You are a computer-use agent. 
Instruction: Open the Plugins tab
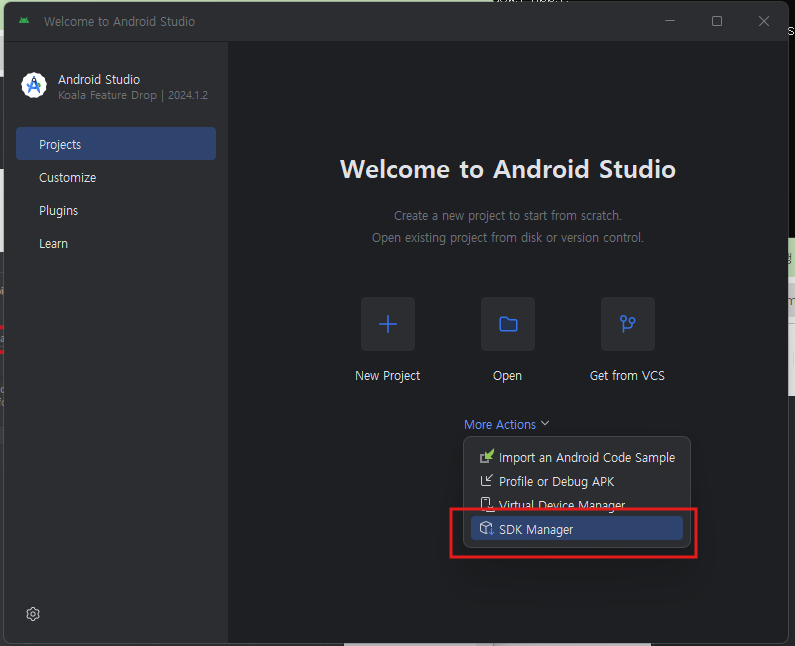[x=116, y=210]
